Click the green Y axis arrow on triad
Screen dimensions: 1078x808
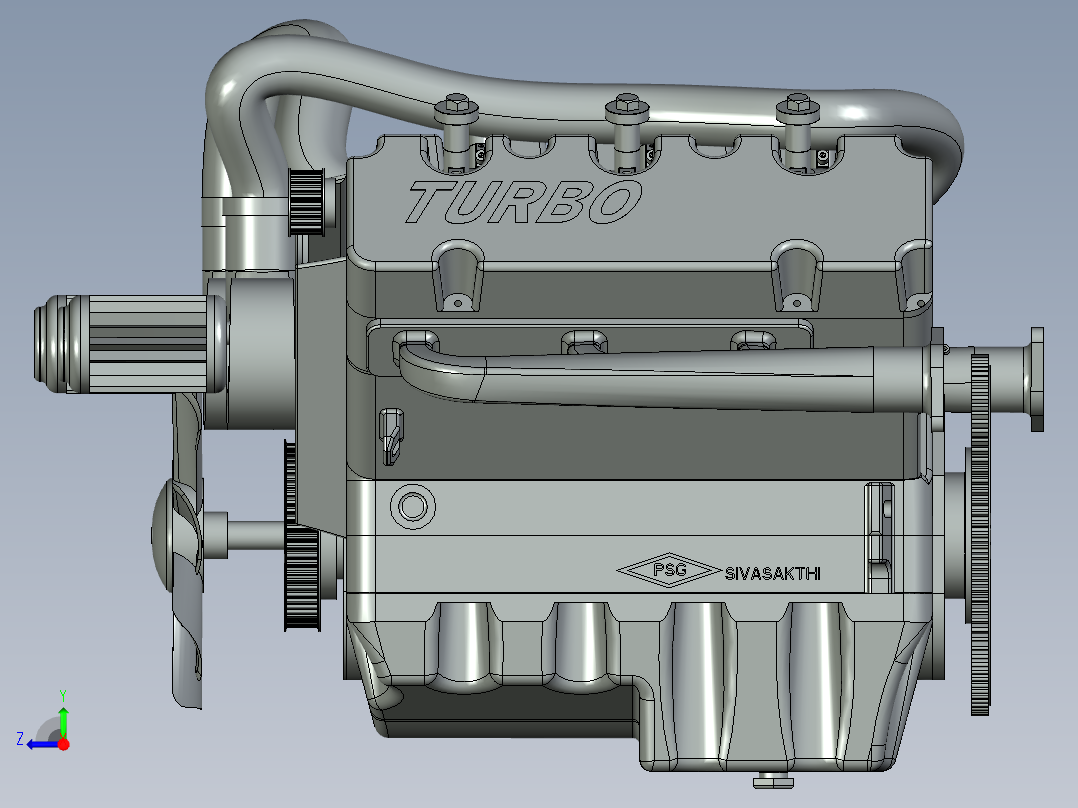63,719
